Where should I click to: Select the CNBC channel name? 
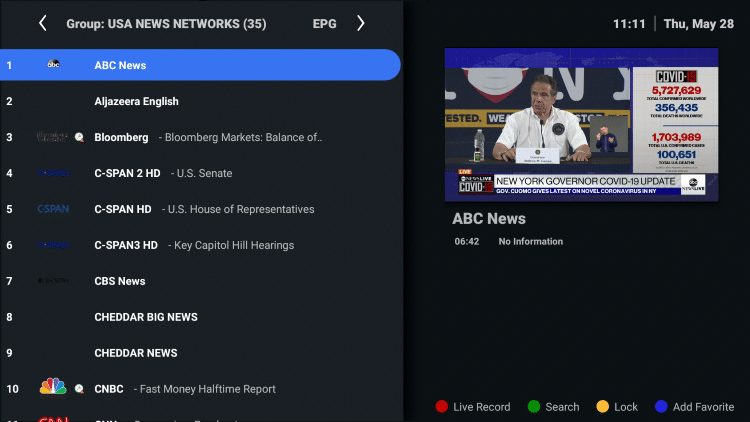(x=109, y=389)
